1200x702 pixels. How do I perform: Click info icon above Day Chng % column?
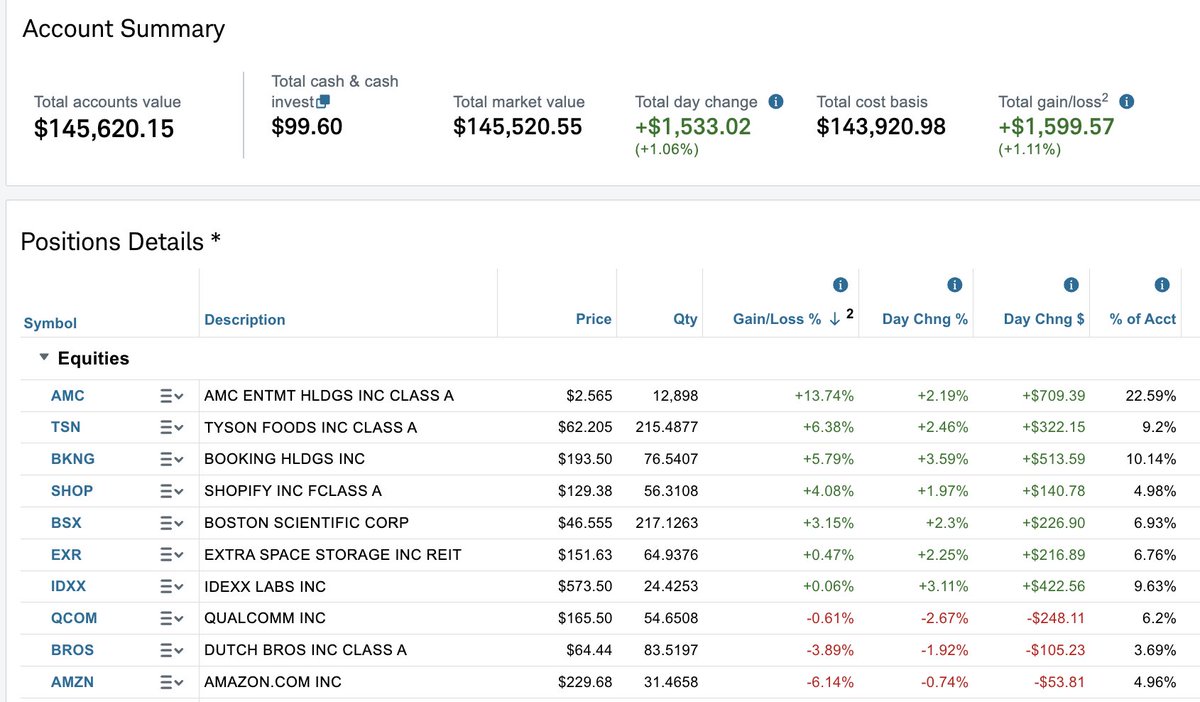[954, 285]
